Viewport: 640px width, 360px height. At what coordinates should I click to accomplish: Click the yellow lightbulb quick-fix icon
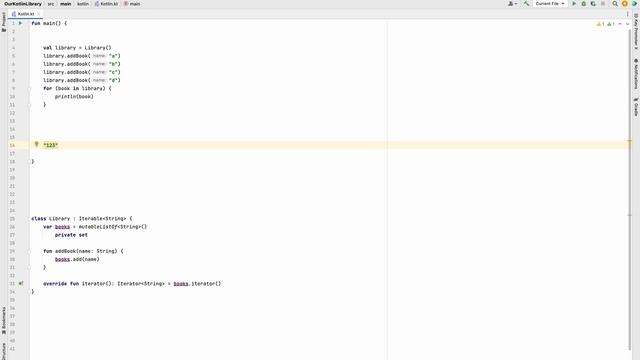(36, 144)
